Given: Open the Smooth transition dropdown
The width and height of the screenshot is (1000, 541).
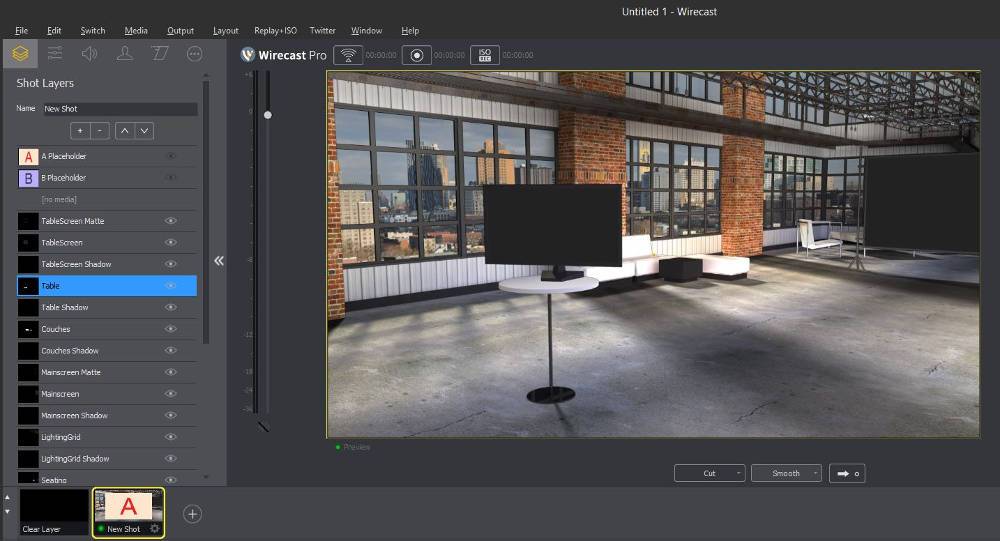Looking at the screenshot, I should point(786,473).
